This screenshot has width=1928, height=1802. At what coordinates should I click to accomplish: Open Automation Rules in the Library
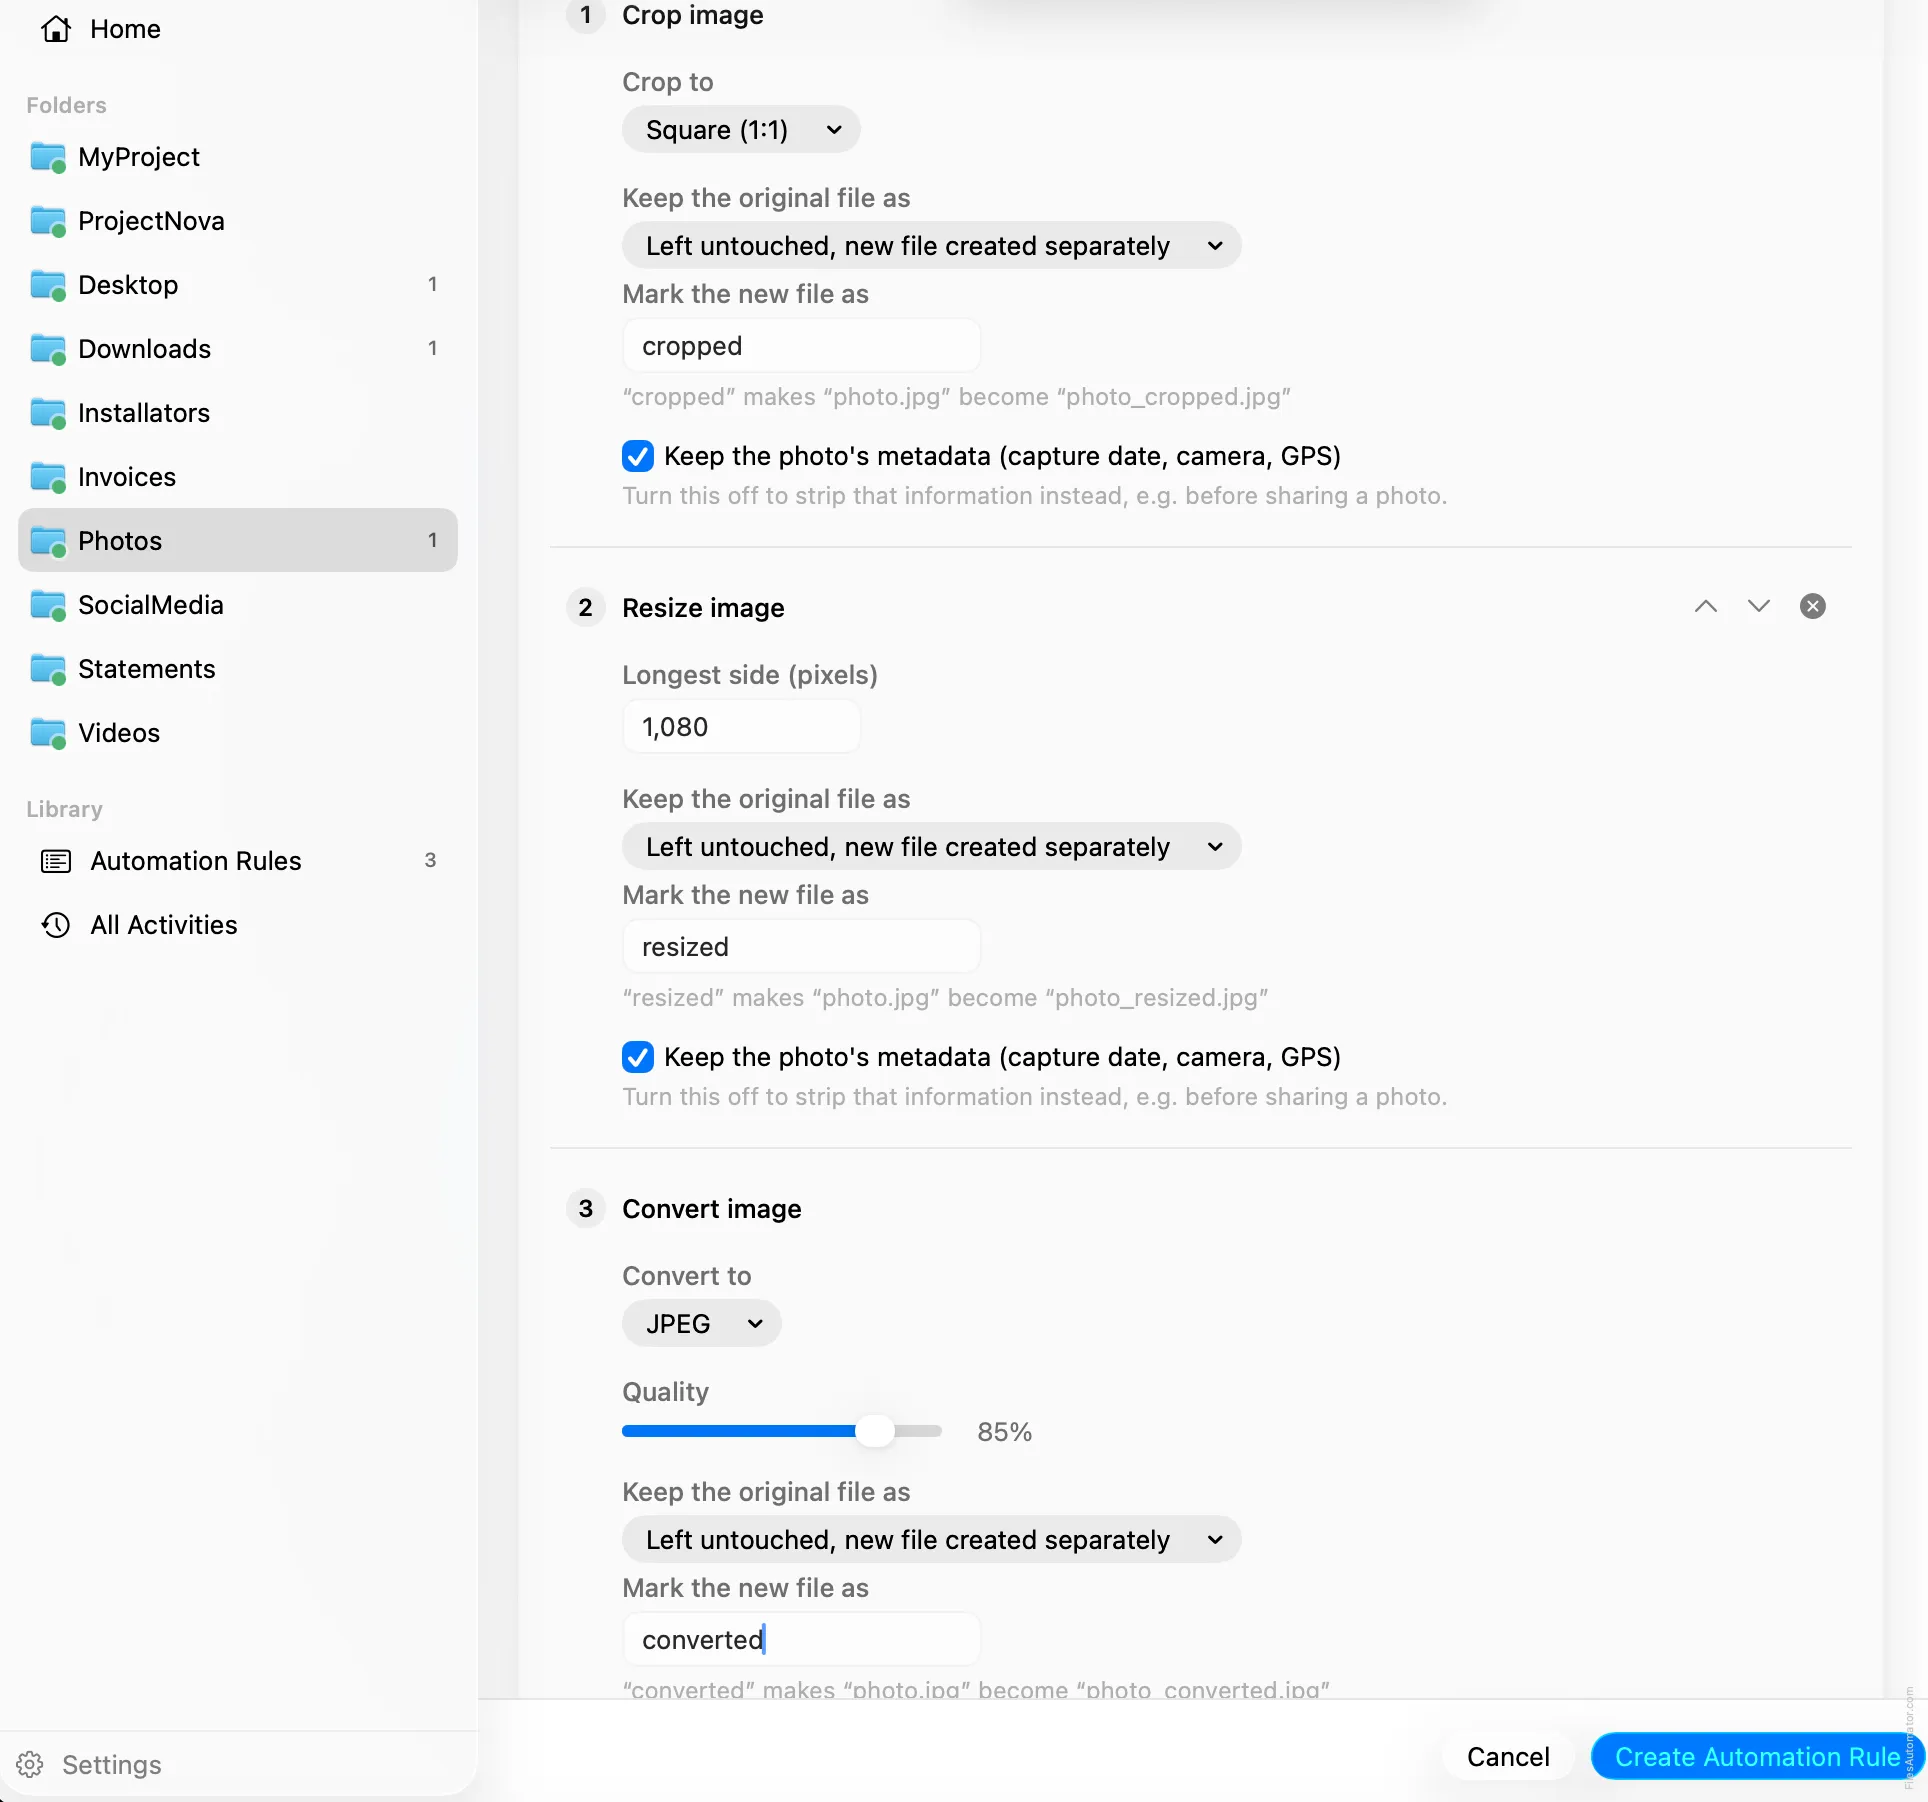[x=238, y=861]
